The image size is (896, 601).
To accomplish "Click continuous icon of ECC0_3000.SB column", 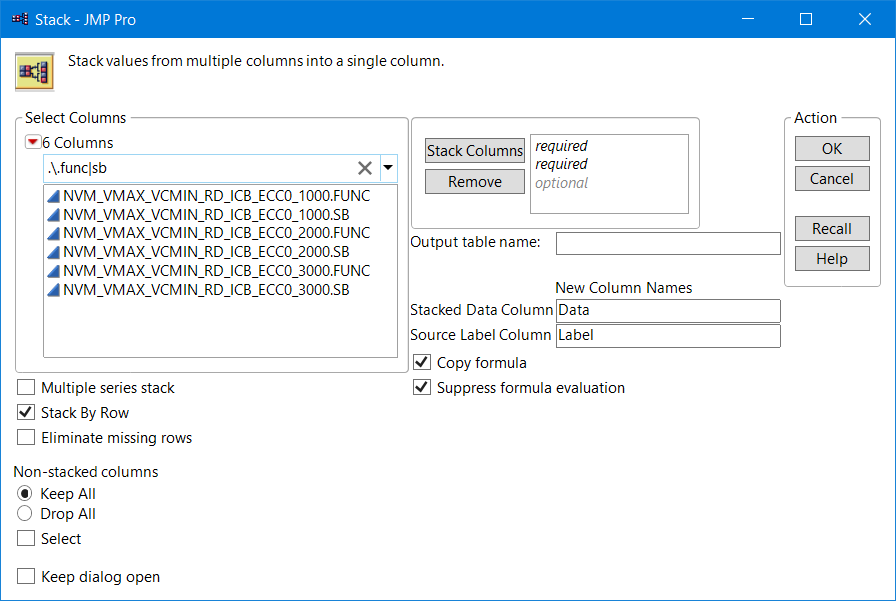I will coord(54,290).
